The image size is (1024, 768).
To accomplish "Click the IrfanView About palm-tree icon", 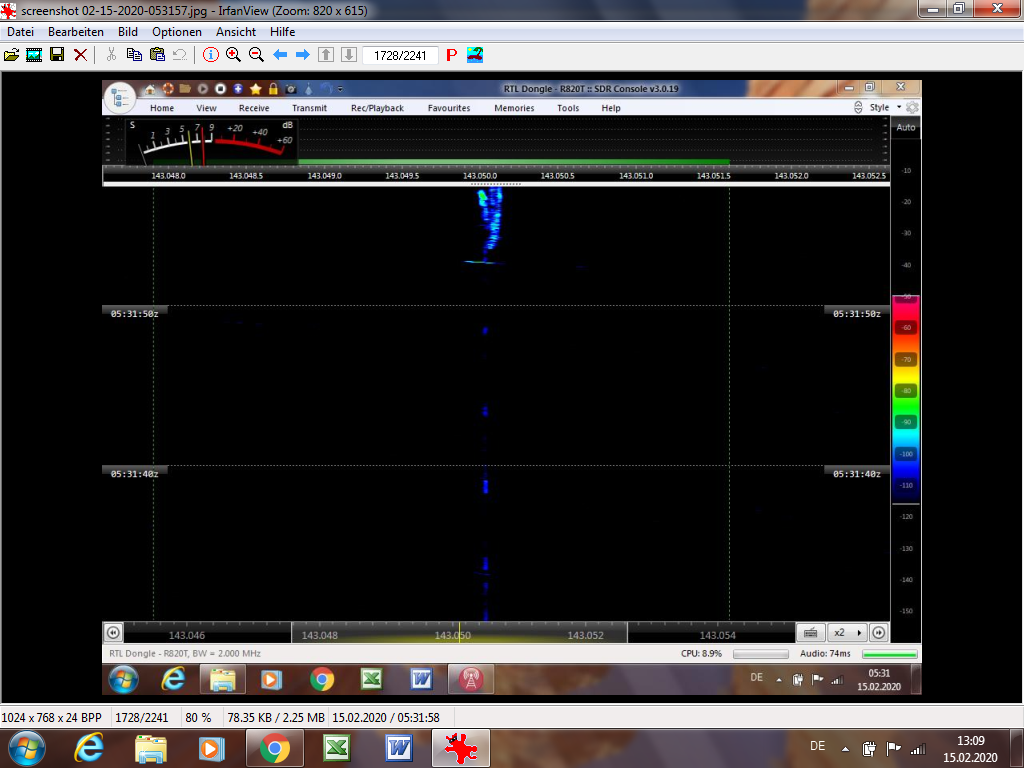I will [475, 55].
